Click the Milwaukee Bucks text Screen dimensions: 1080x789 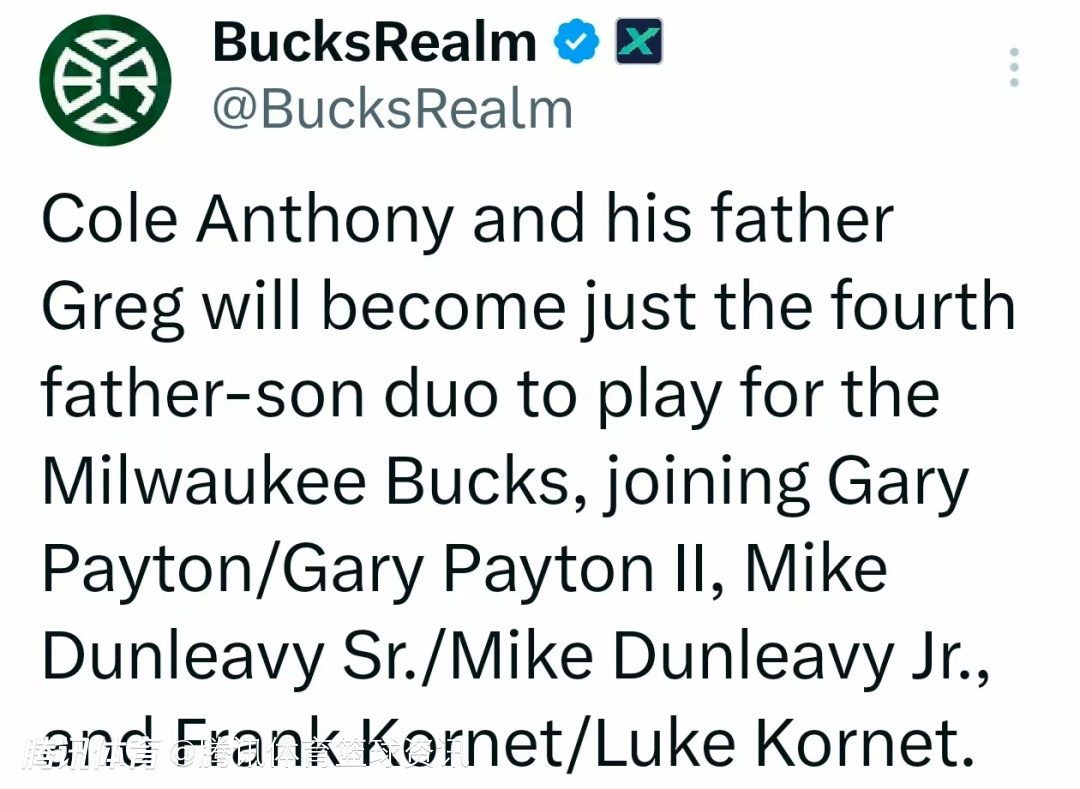coord(307,481)
